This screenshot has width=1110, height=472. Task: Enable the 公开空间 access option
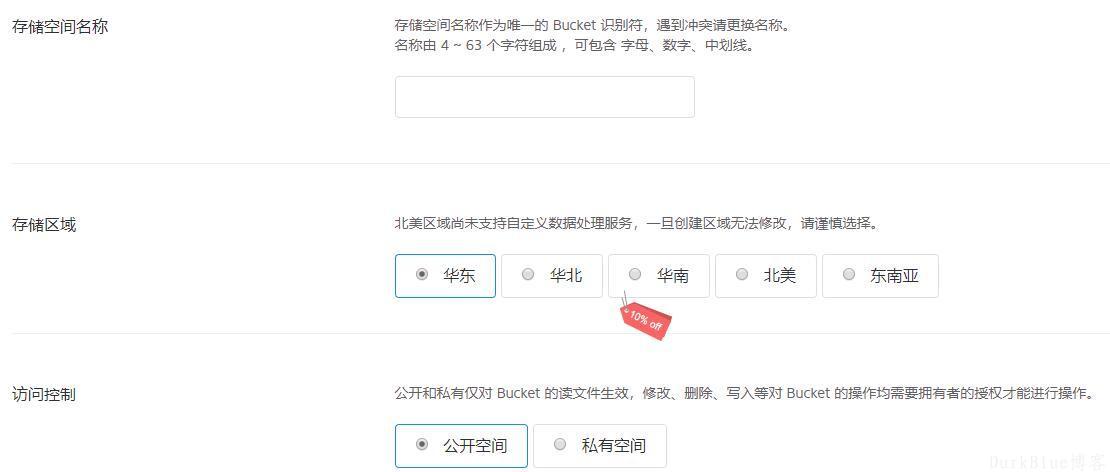coord(461,446)
